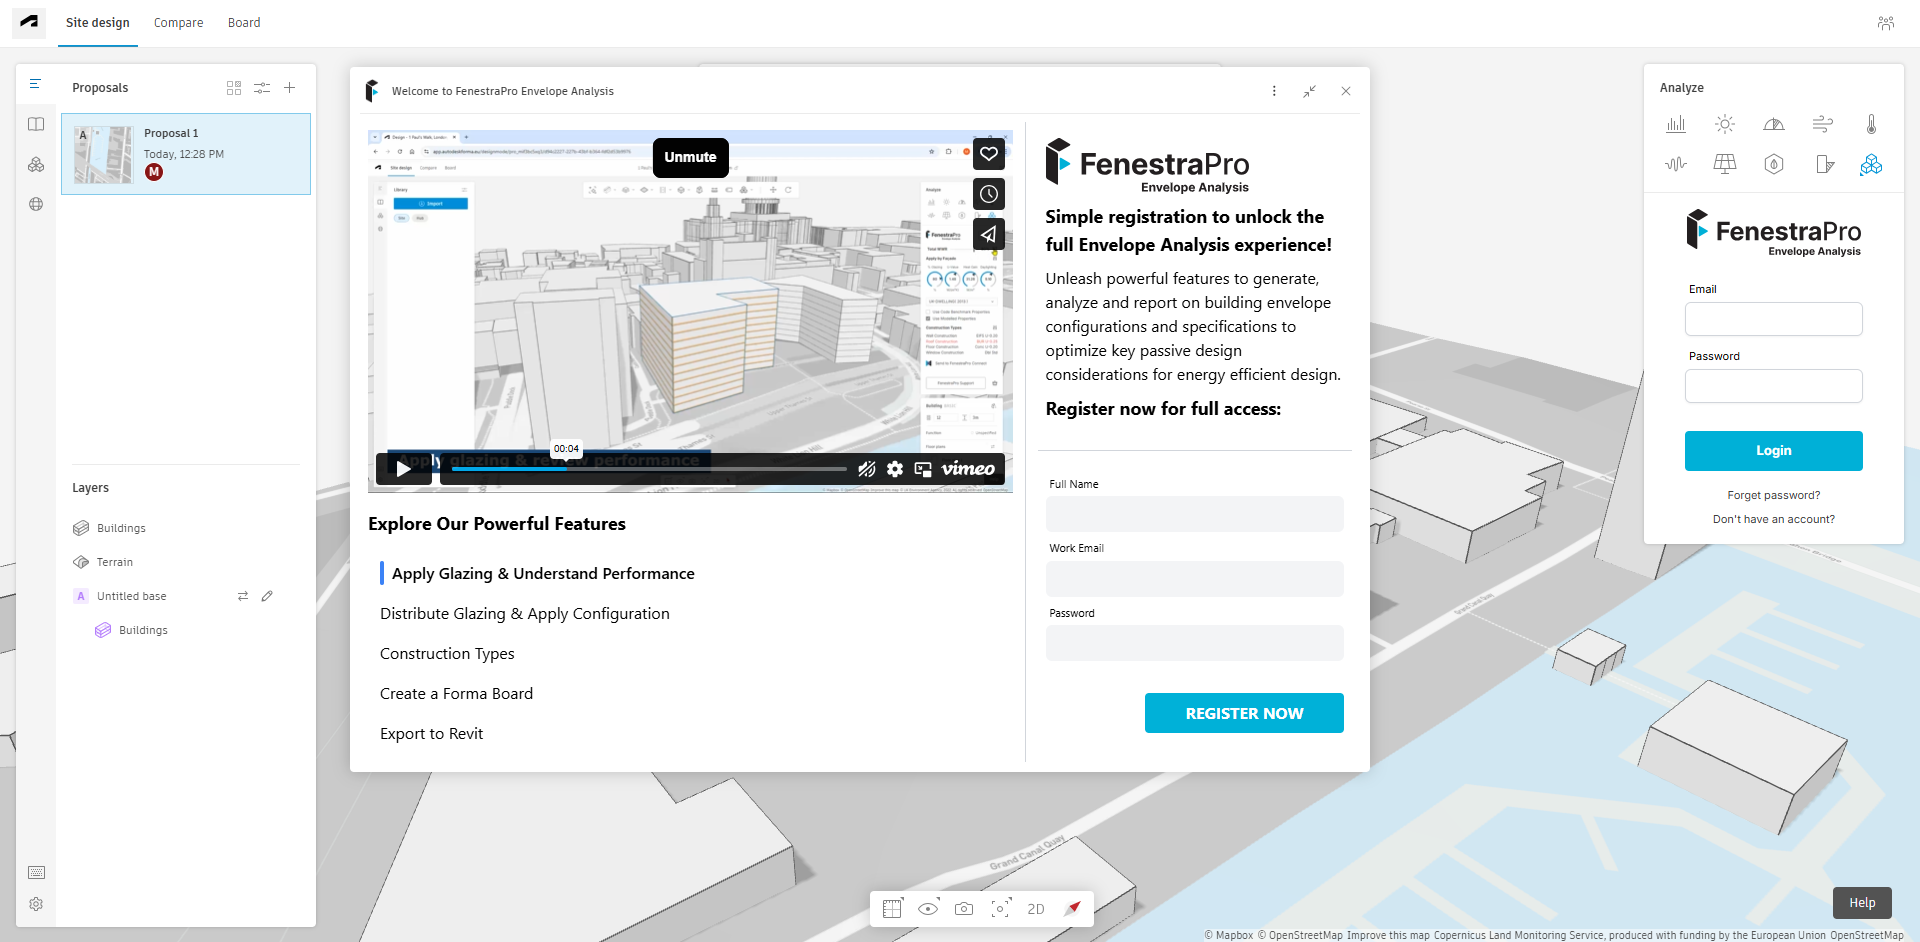1920x942 pixels.
Task: Open the Board tab
Action: [244, 23]
